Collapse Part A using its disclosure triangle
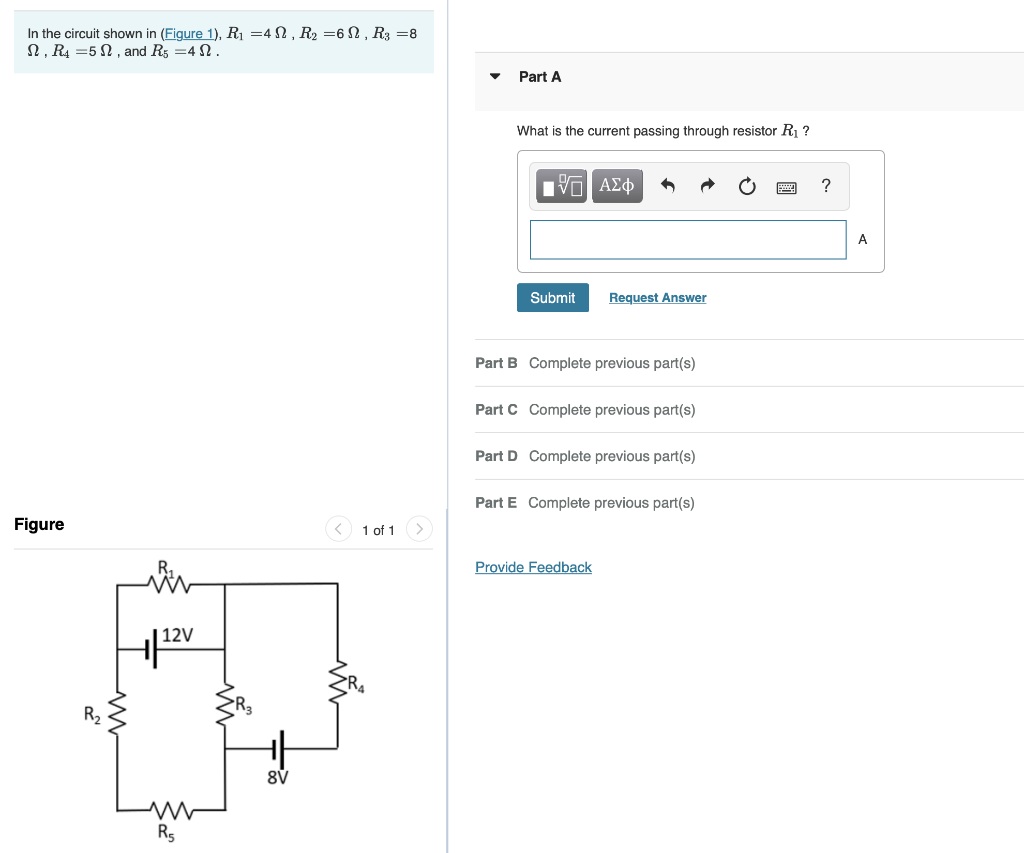This screenshot has width=1024, height=853. 494,76
